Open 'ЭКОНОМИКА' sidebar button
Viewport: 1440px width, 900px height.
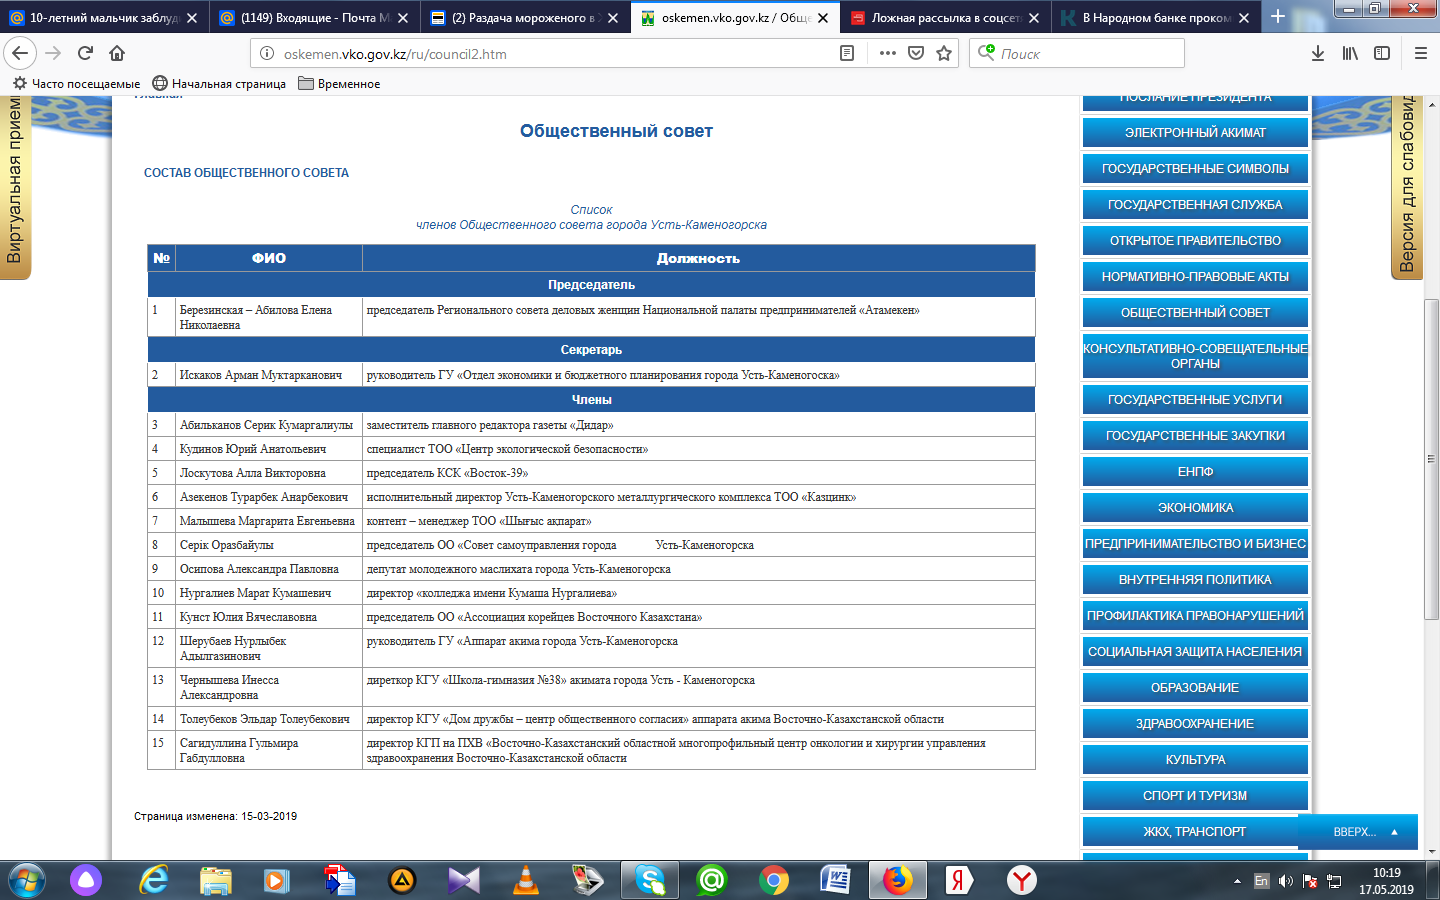[1195, 508]
